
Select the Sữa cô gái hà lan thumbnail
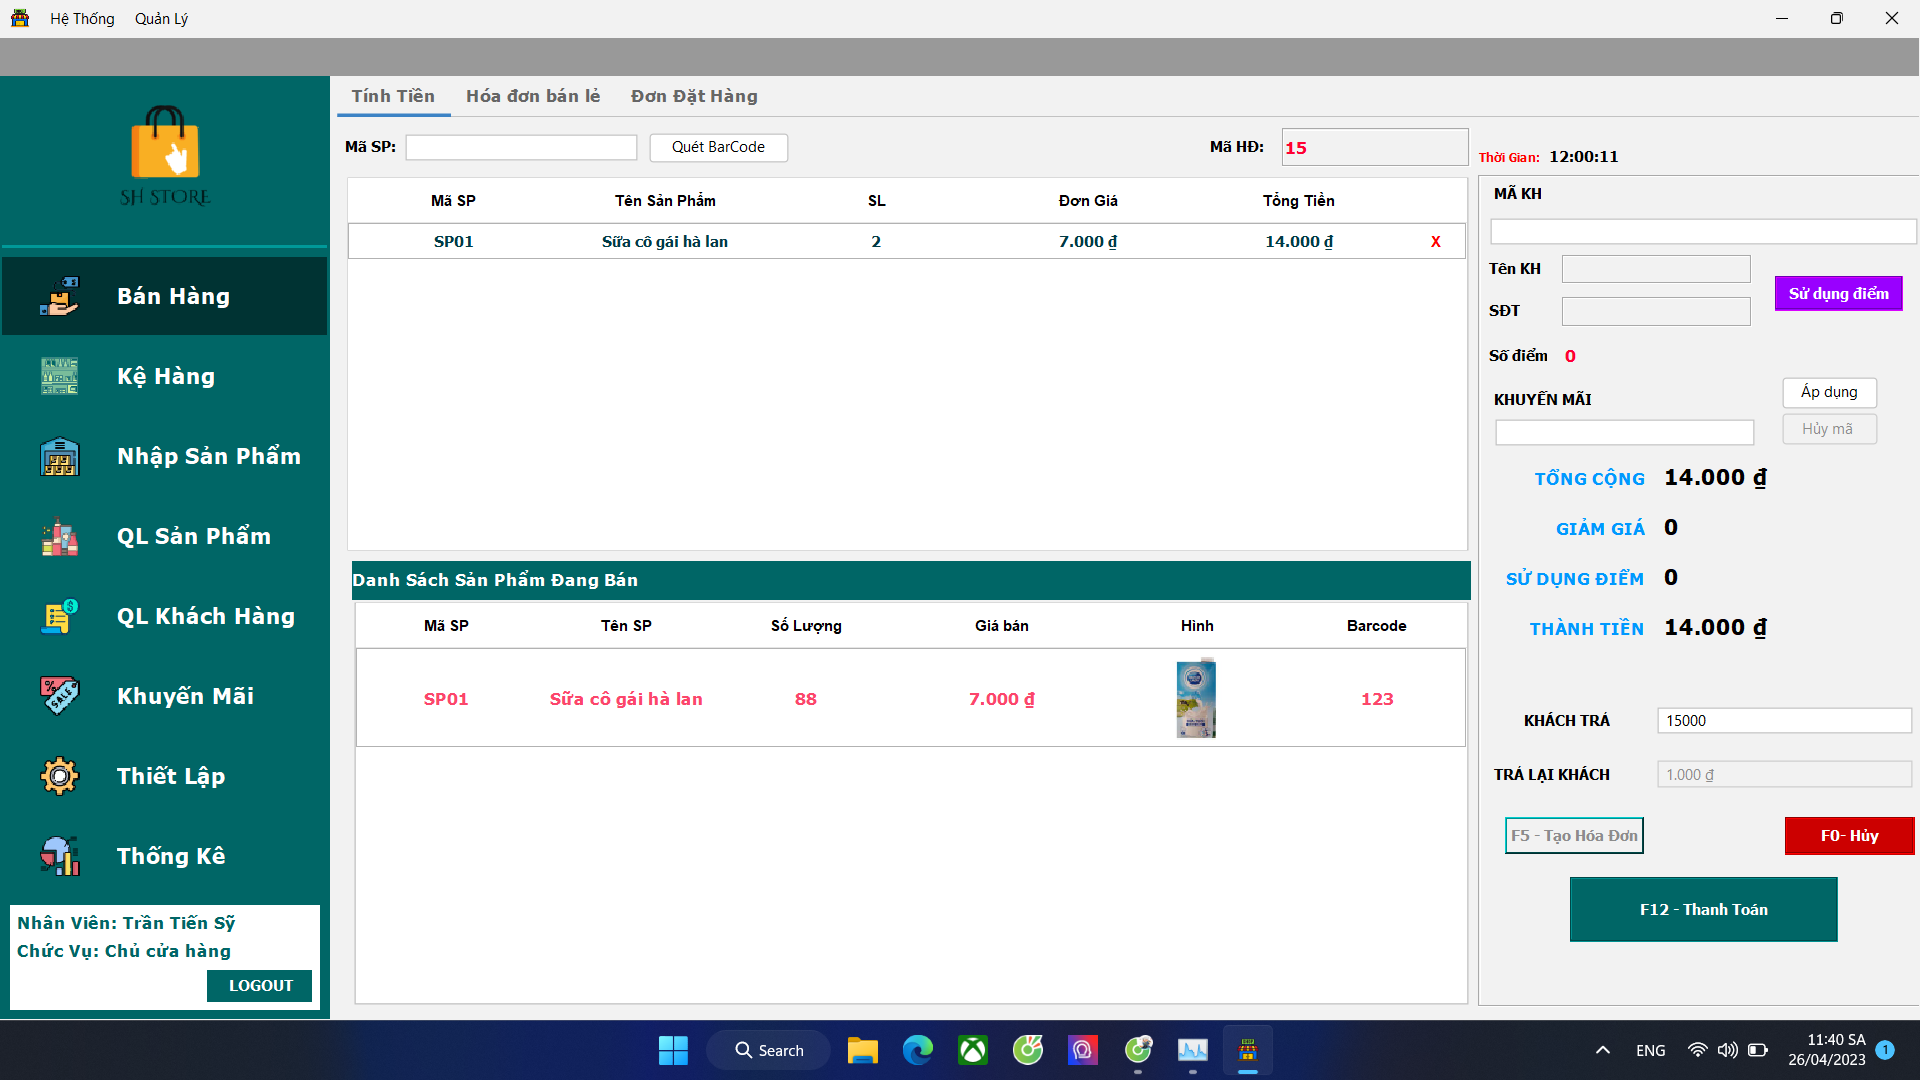tap(1196, 698)
